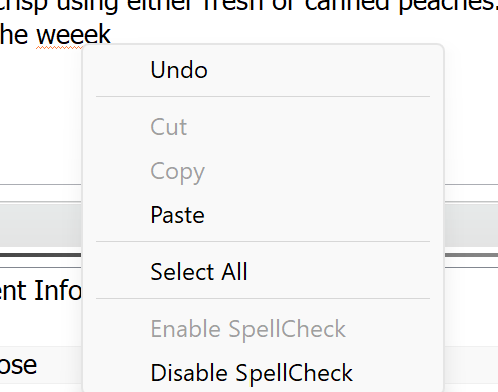Click the grey bar right of the menu
The width and height of the screenshot is (498, 392).
click(471, 225)
